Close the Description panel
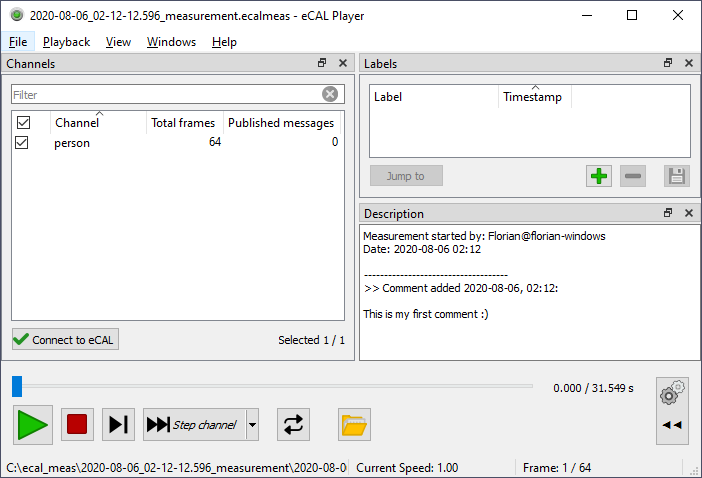702x478 pixels. (x=689, y=213)
